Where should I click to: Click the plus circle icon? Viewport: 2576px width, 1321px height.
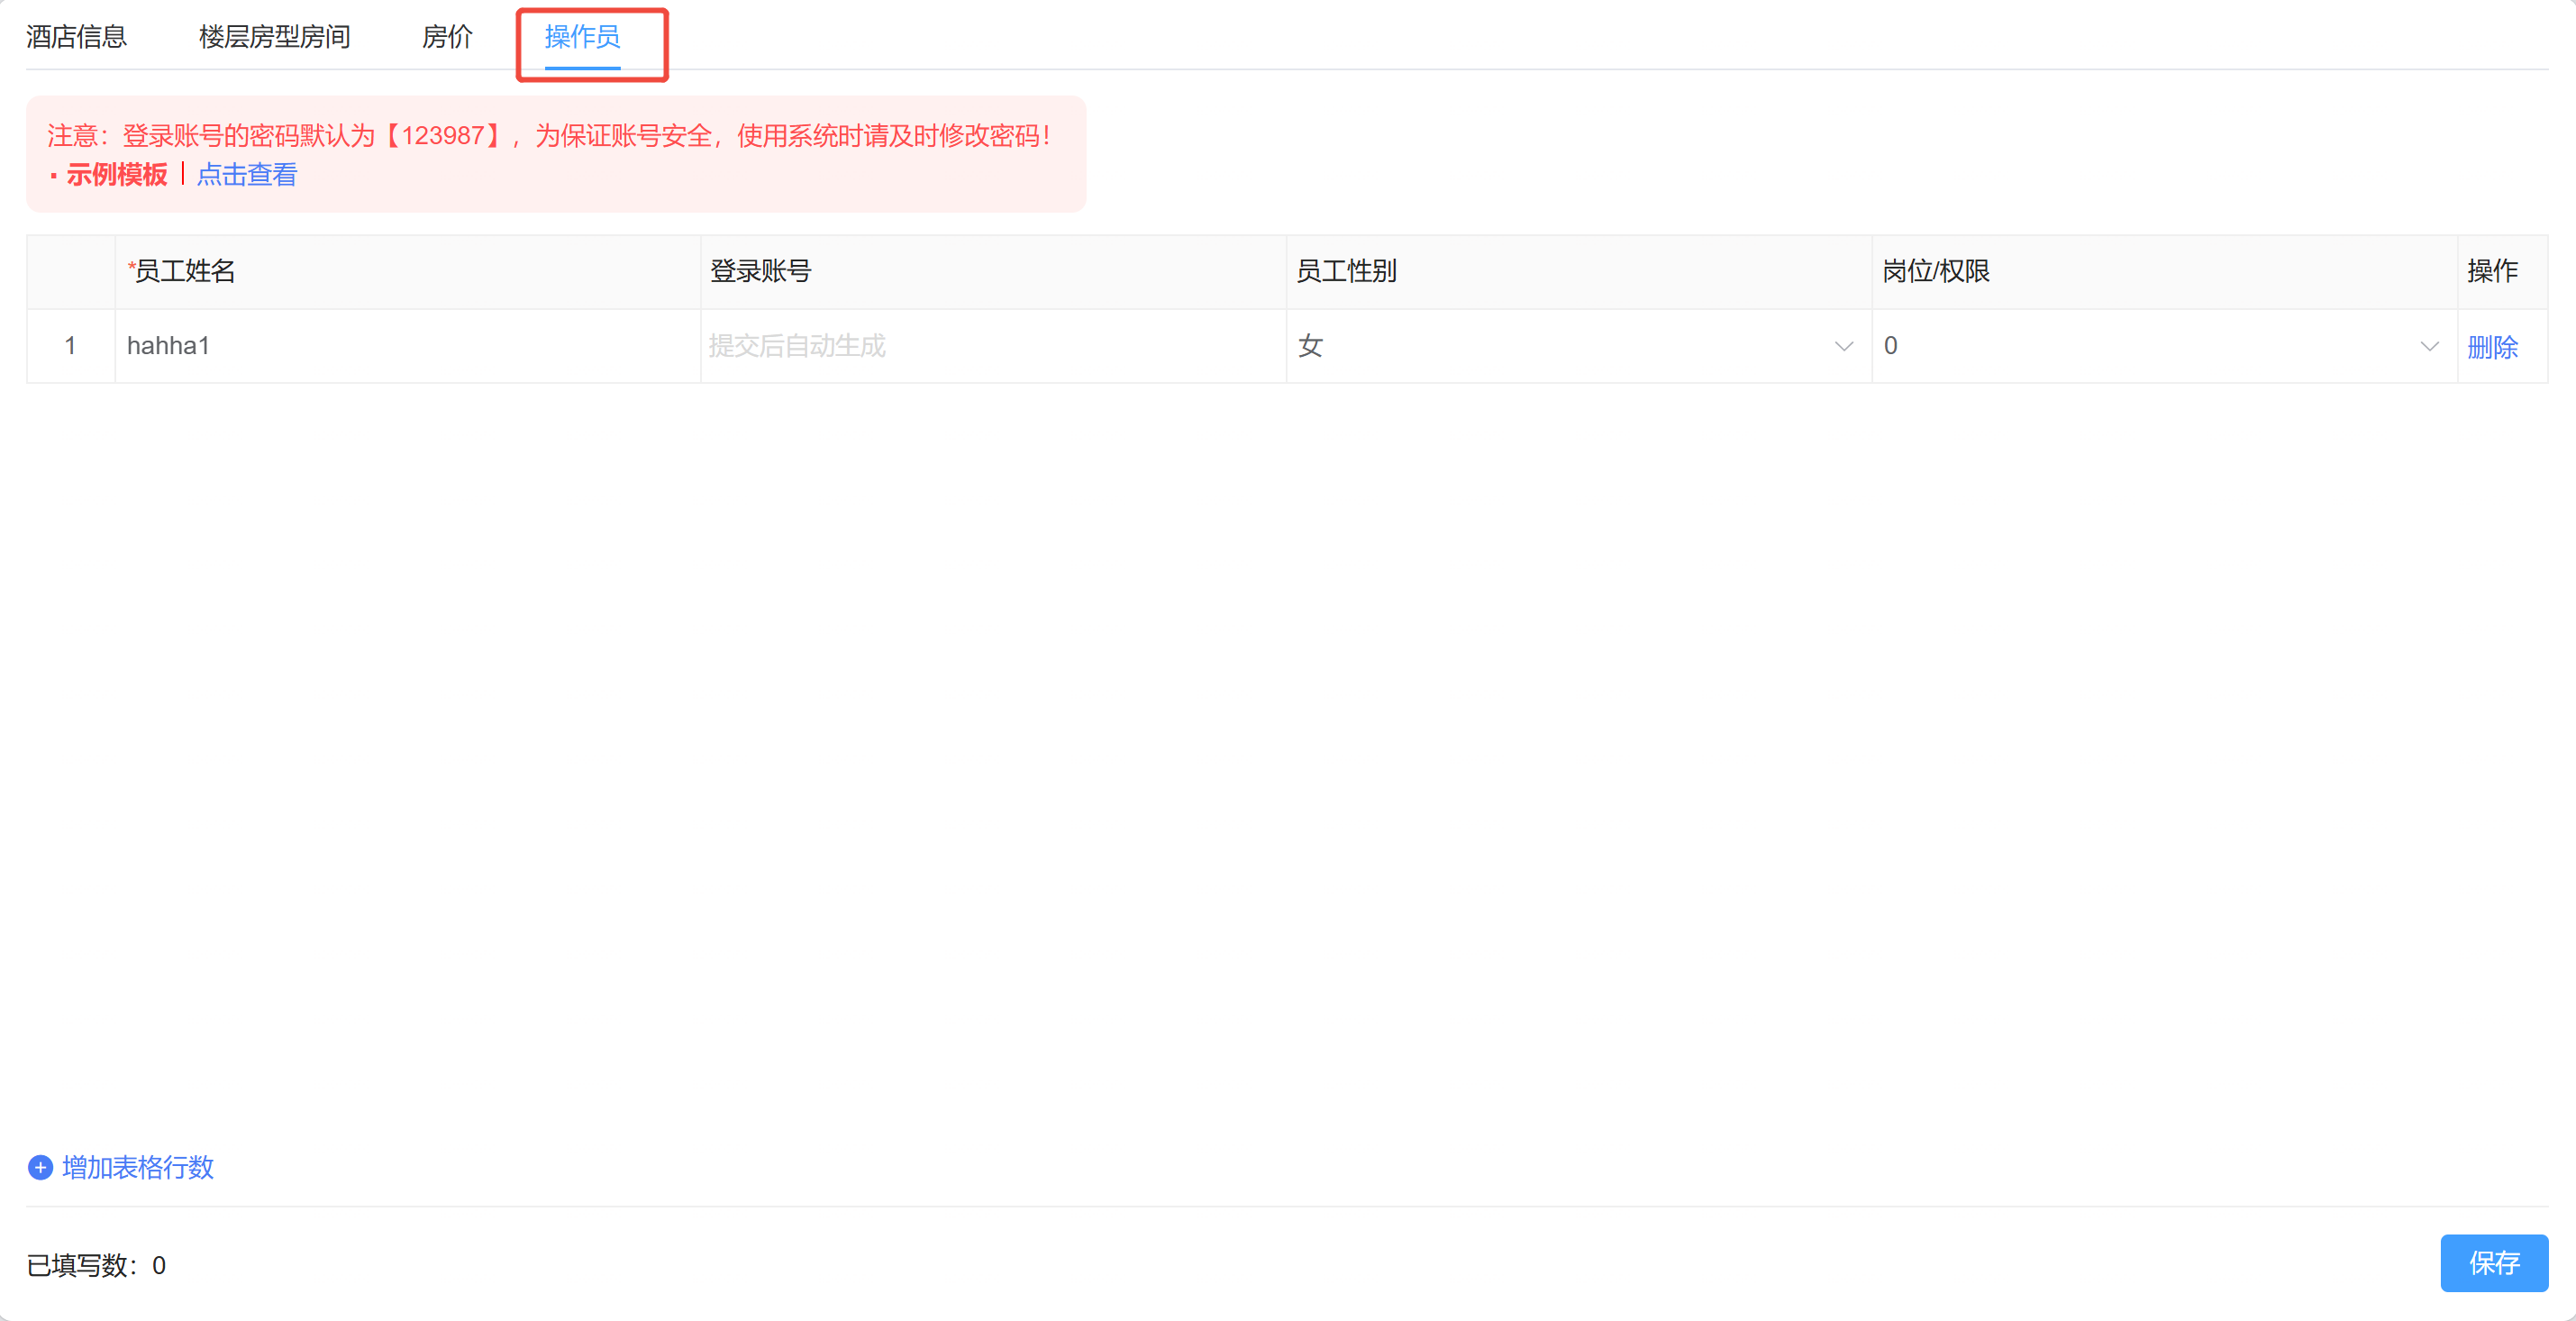40,1167
